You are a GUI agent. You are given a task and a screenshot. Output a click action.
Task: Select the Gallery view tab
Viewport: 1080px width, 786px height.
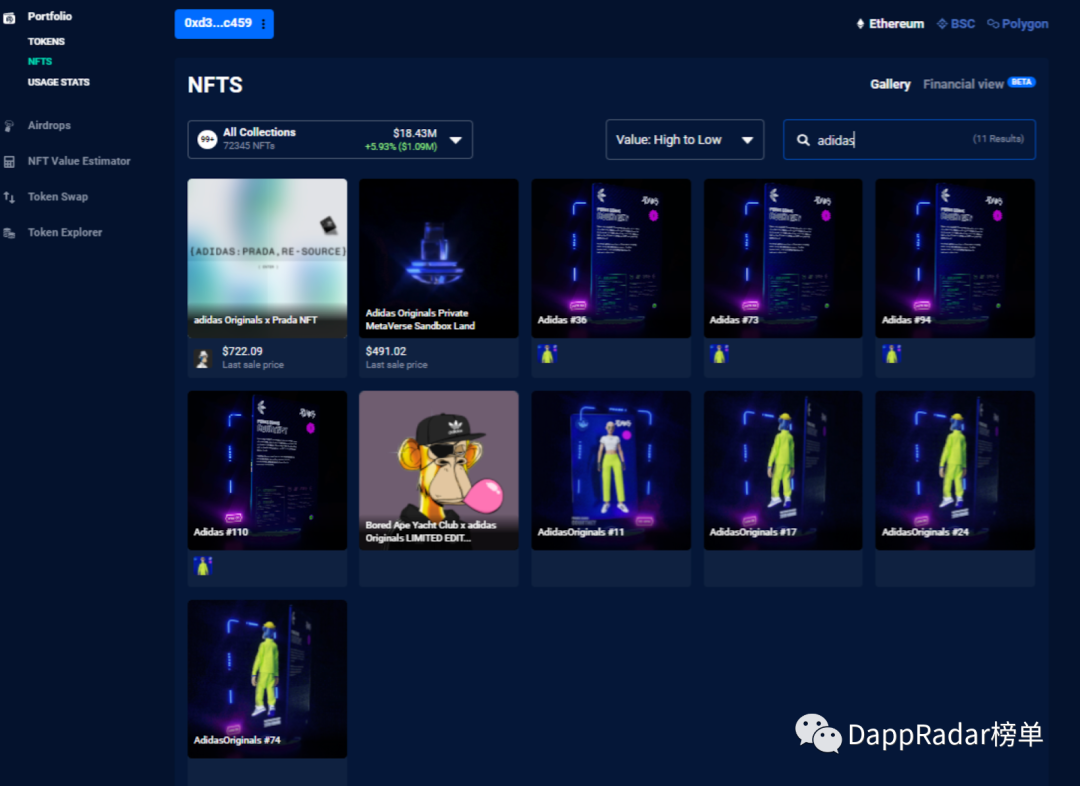tap(890, 84)
